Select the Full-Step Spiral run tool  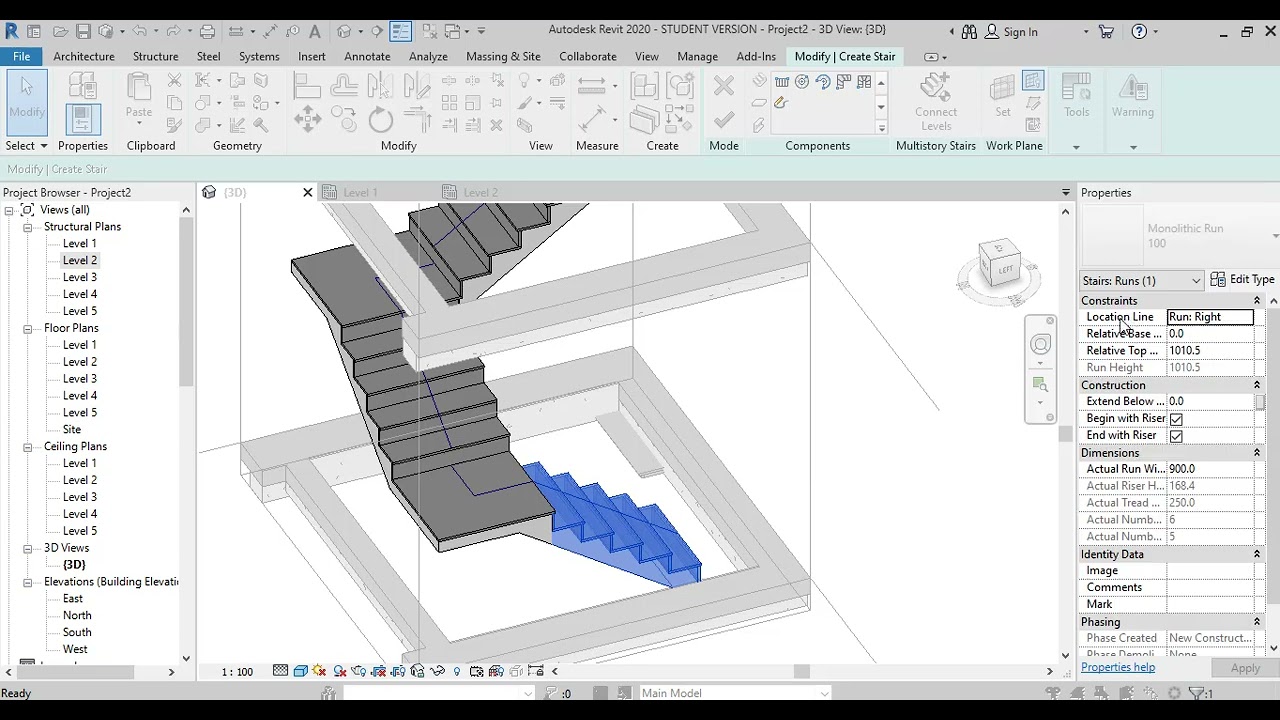click(x=802, y=82)
